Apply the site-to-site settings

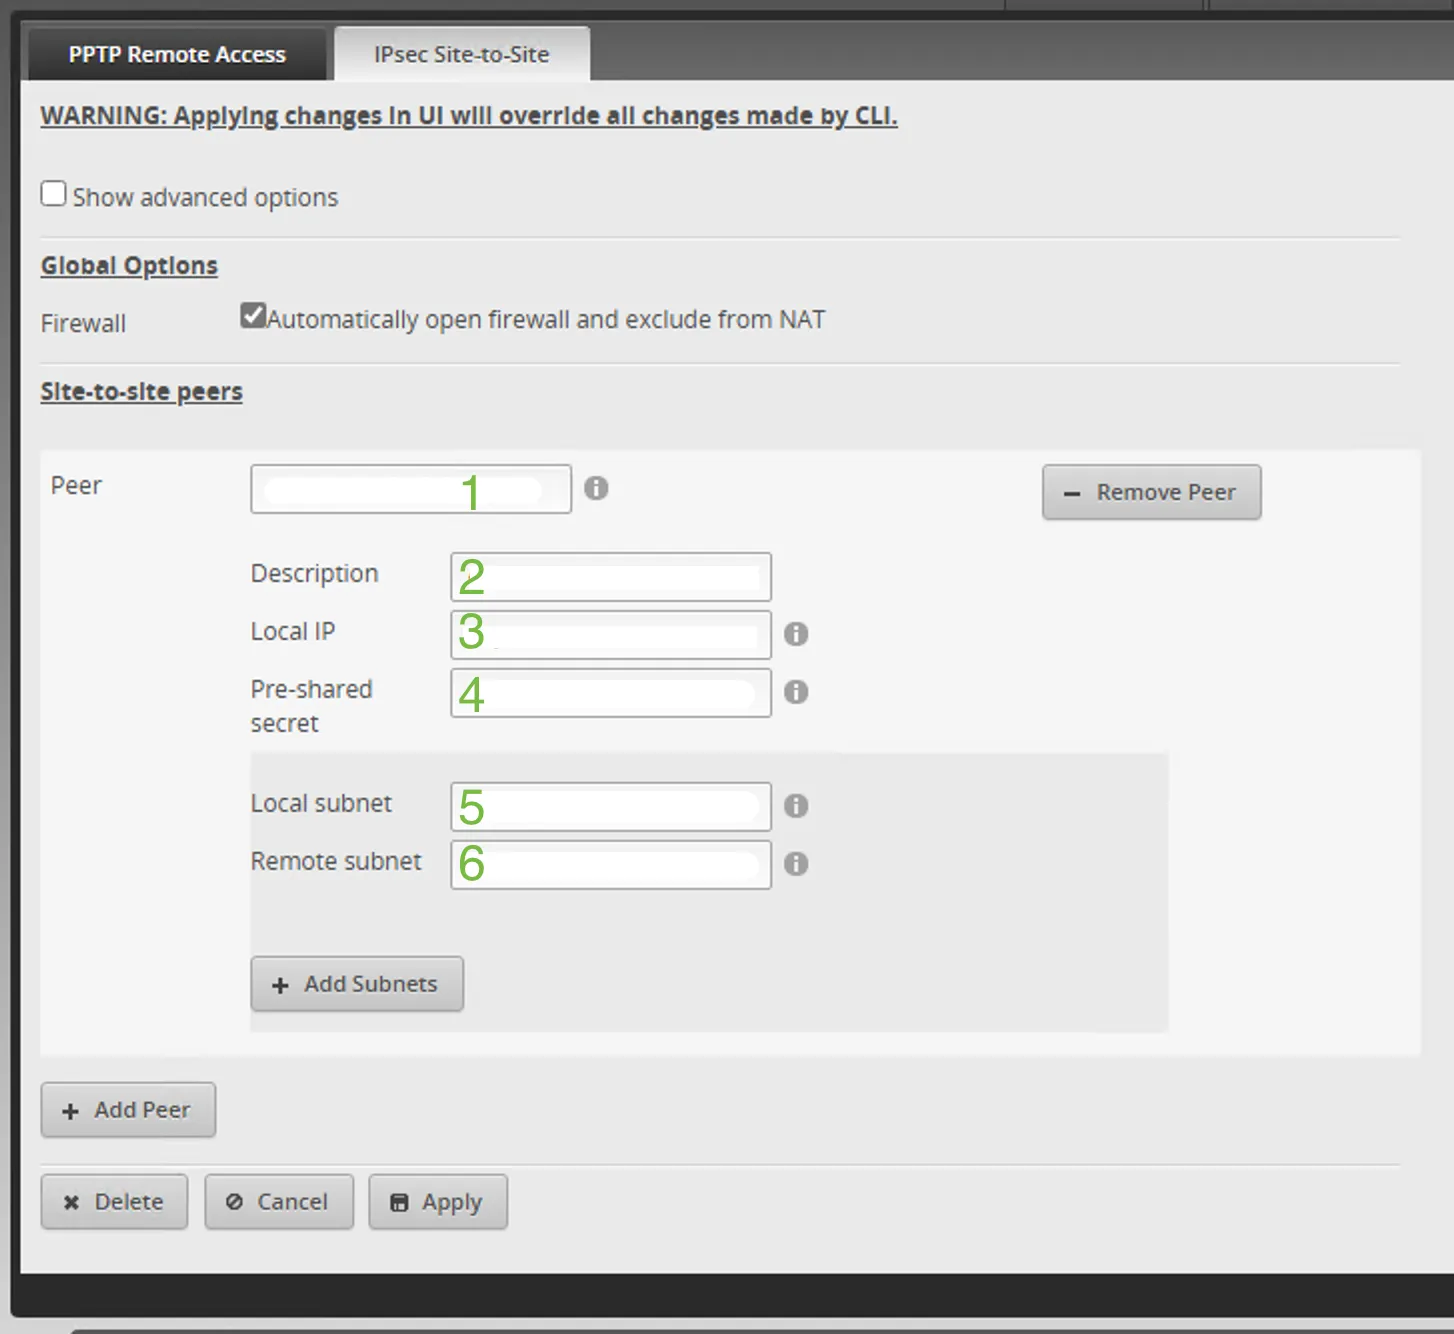[x=438, y=1202]
